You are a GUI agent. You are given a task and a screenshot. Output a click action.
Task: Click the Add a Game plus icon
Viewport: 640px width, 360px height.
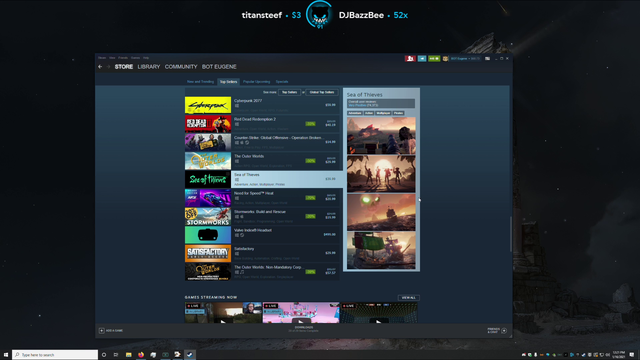coord(102,331)
